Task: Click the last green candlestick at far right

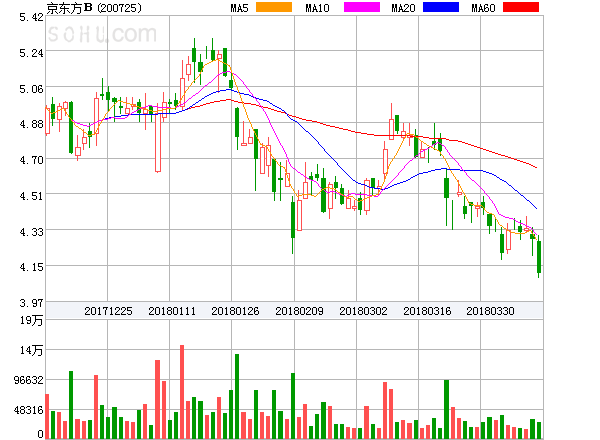Action: coord(539,256)
